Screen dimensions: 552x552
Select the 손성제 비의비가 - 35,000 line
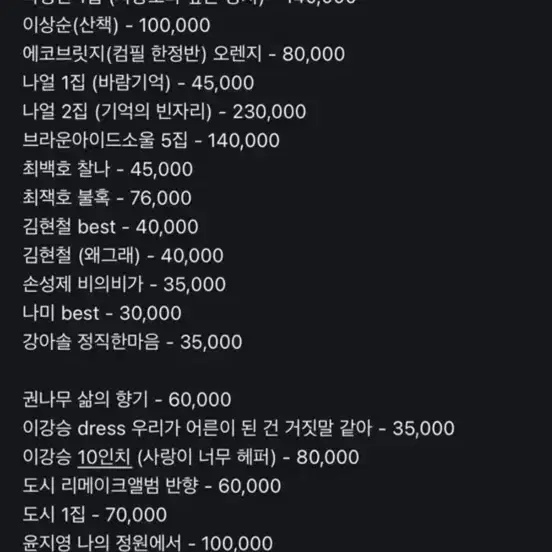pos(124,284)
